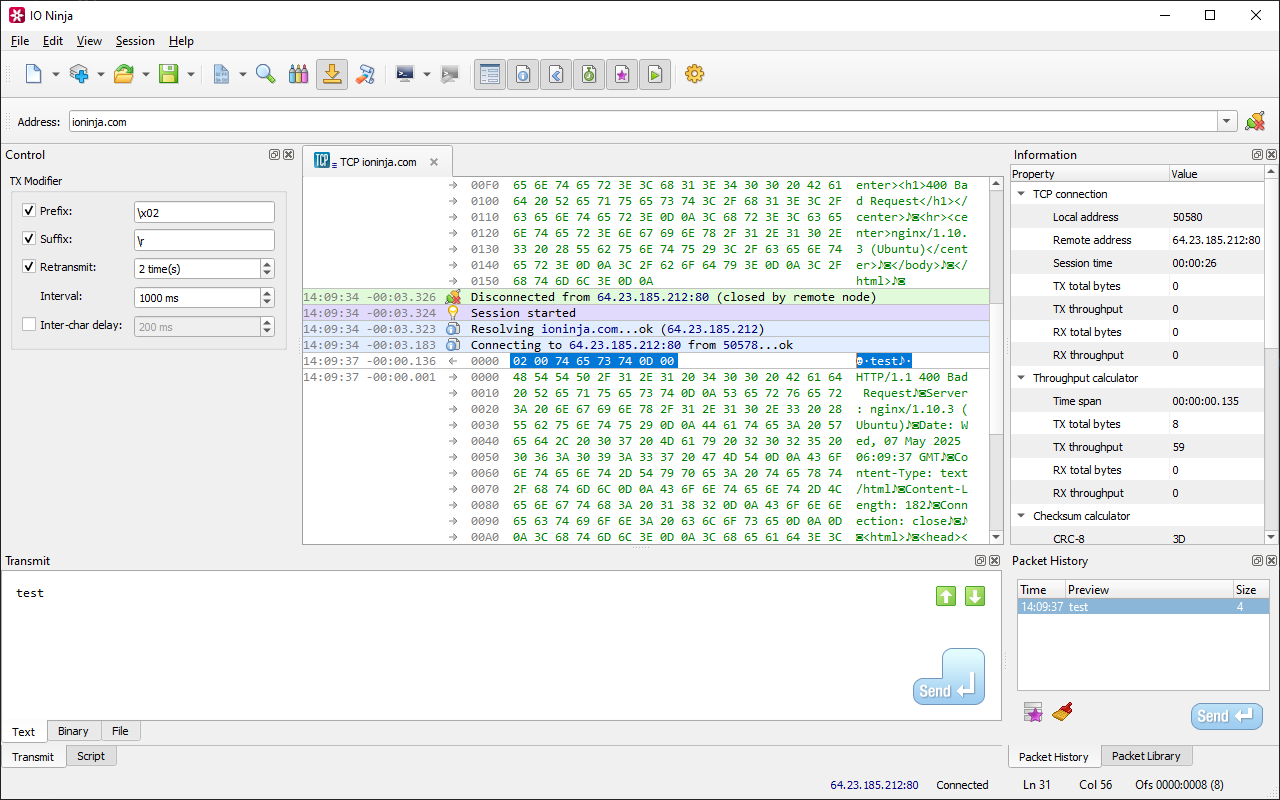Image resolution: width=1280 pixels, height=800 pixels.
Task: Click the connect plug icon beside address
Action: 1255,121
